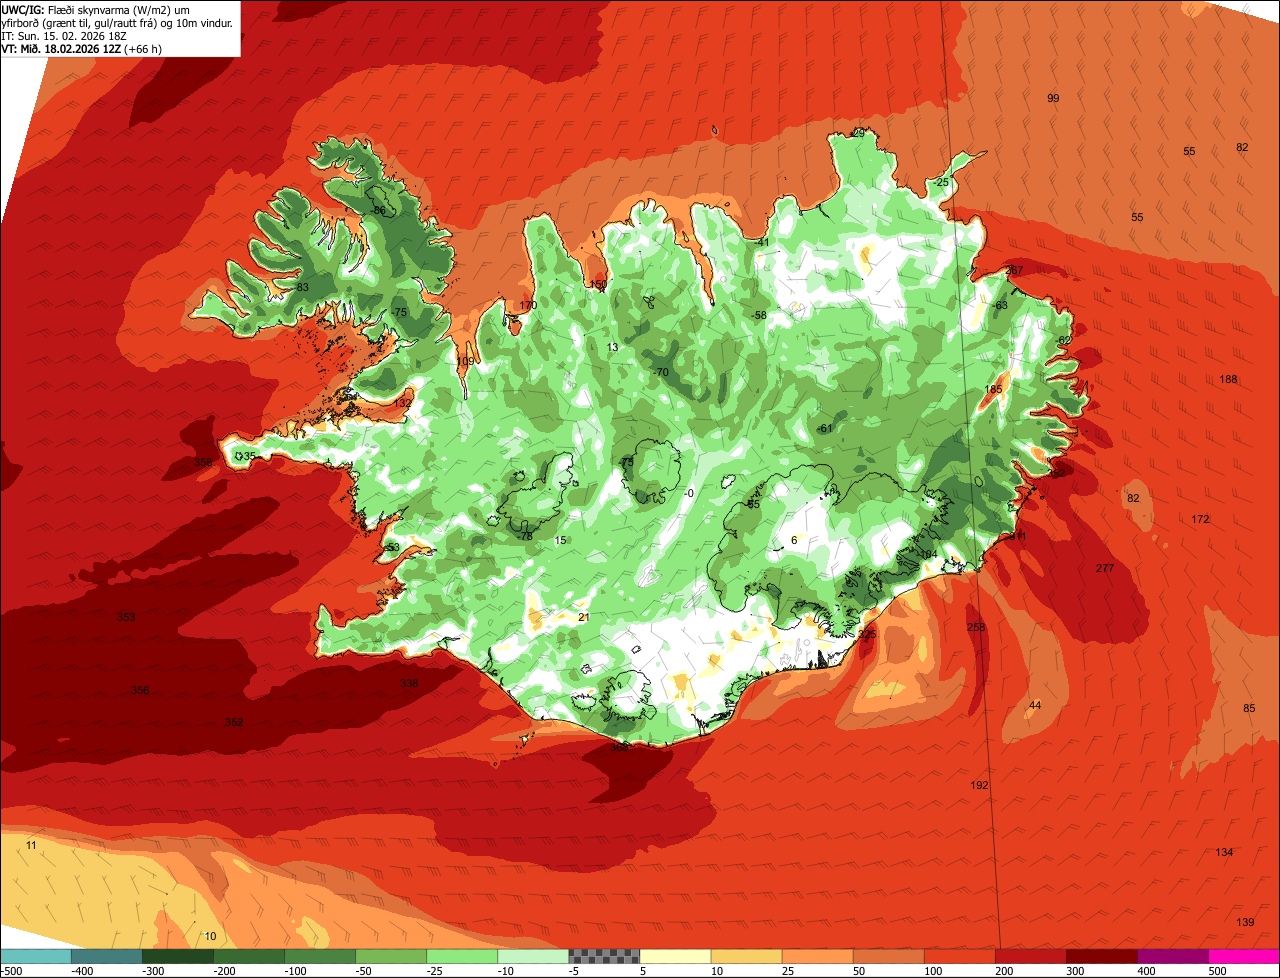The width and height of the screenshot is (1280, 978).
Task: Click the sea value 139
Action: [1245, 922]
